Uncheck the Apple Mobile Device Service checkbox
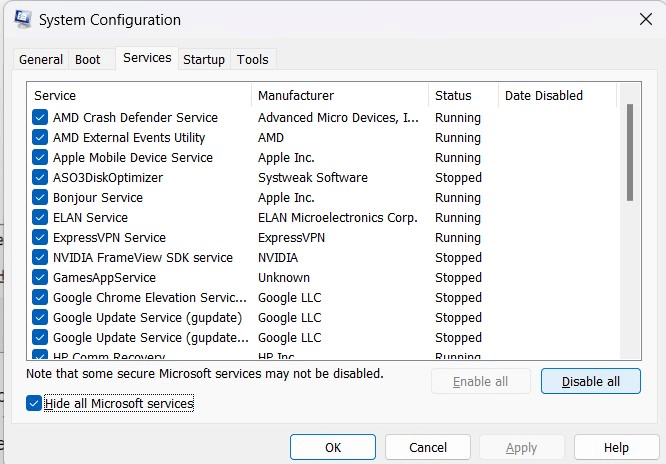 point(40,158)
